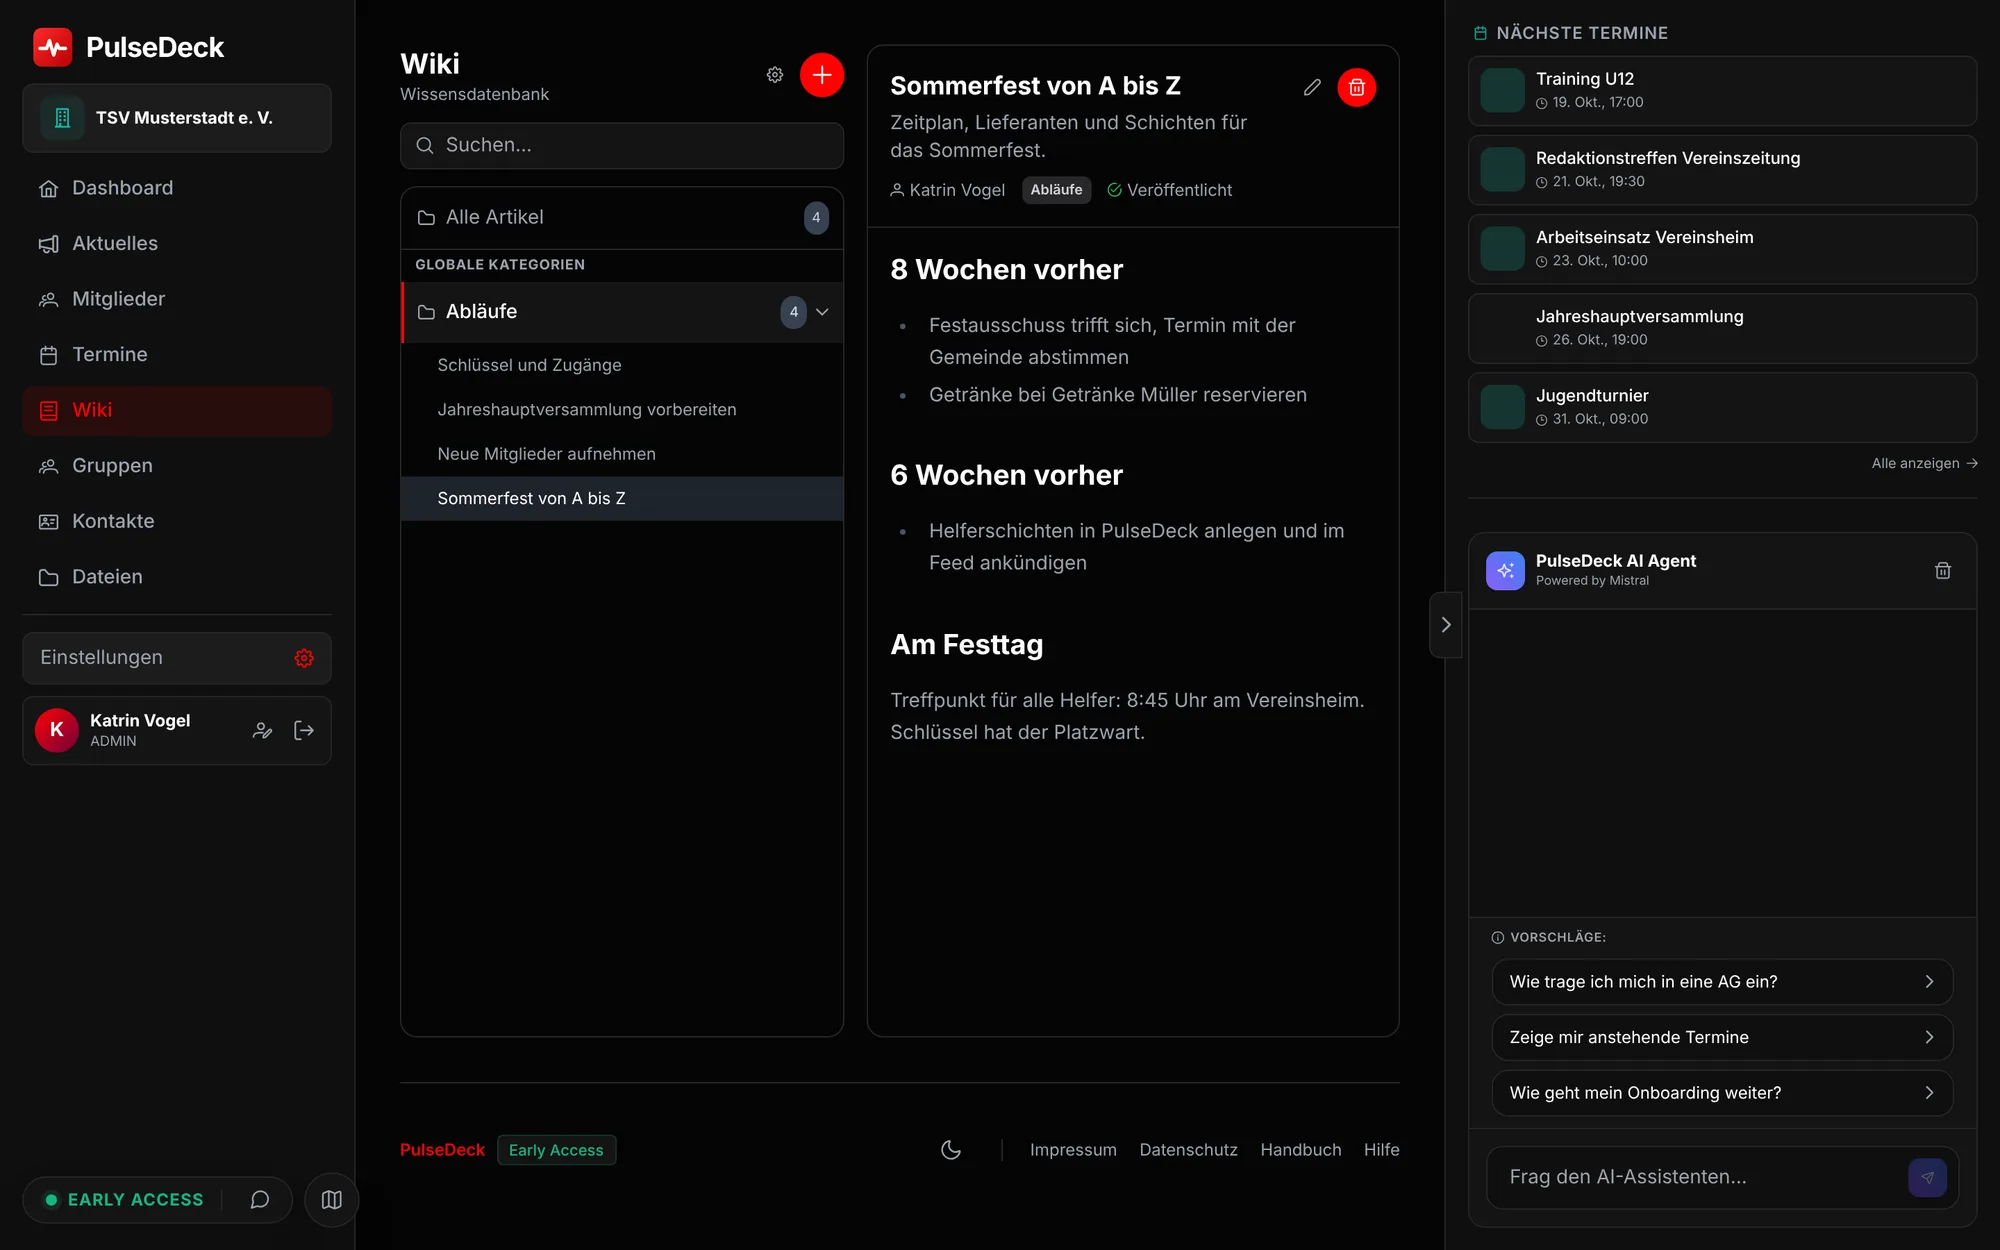The image size is (2000, 1250).
Task: Log out using the exit icon
Action: pos(304,731)
